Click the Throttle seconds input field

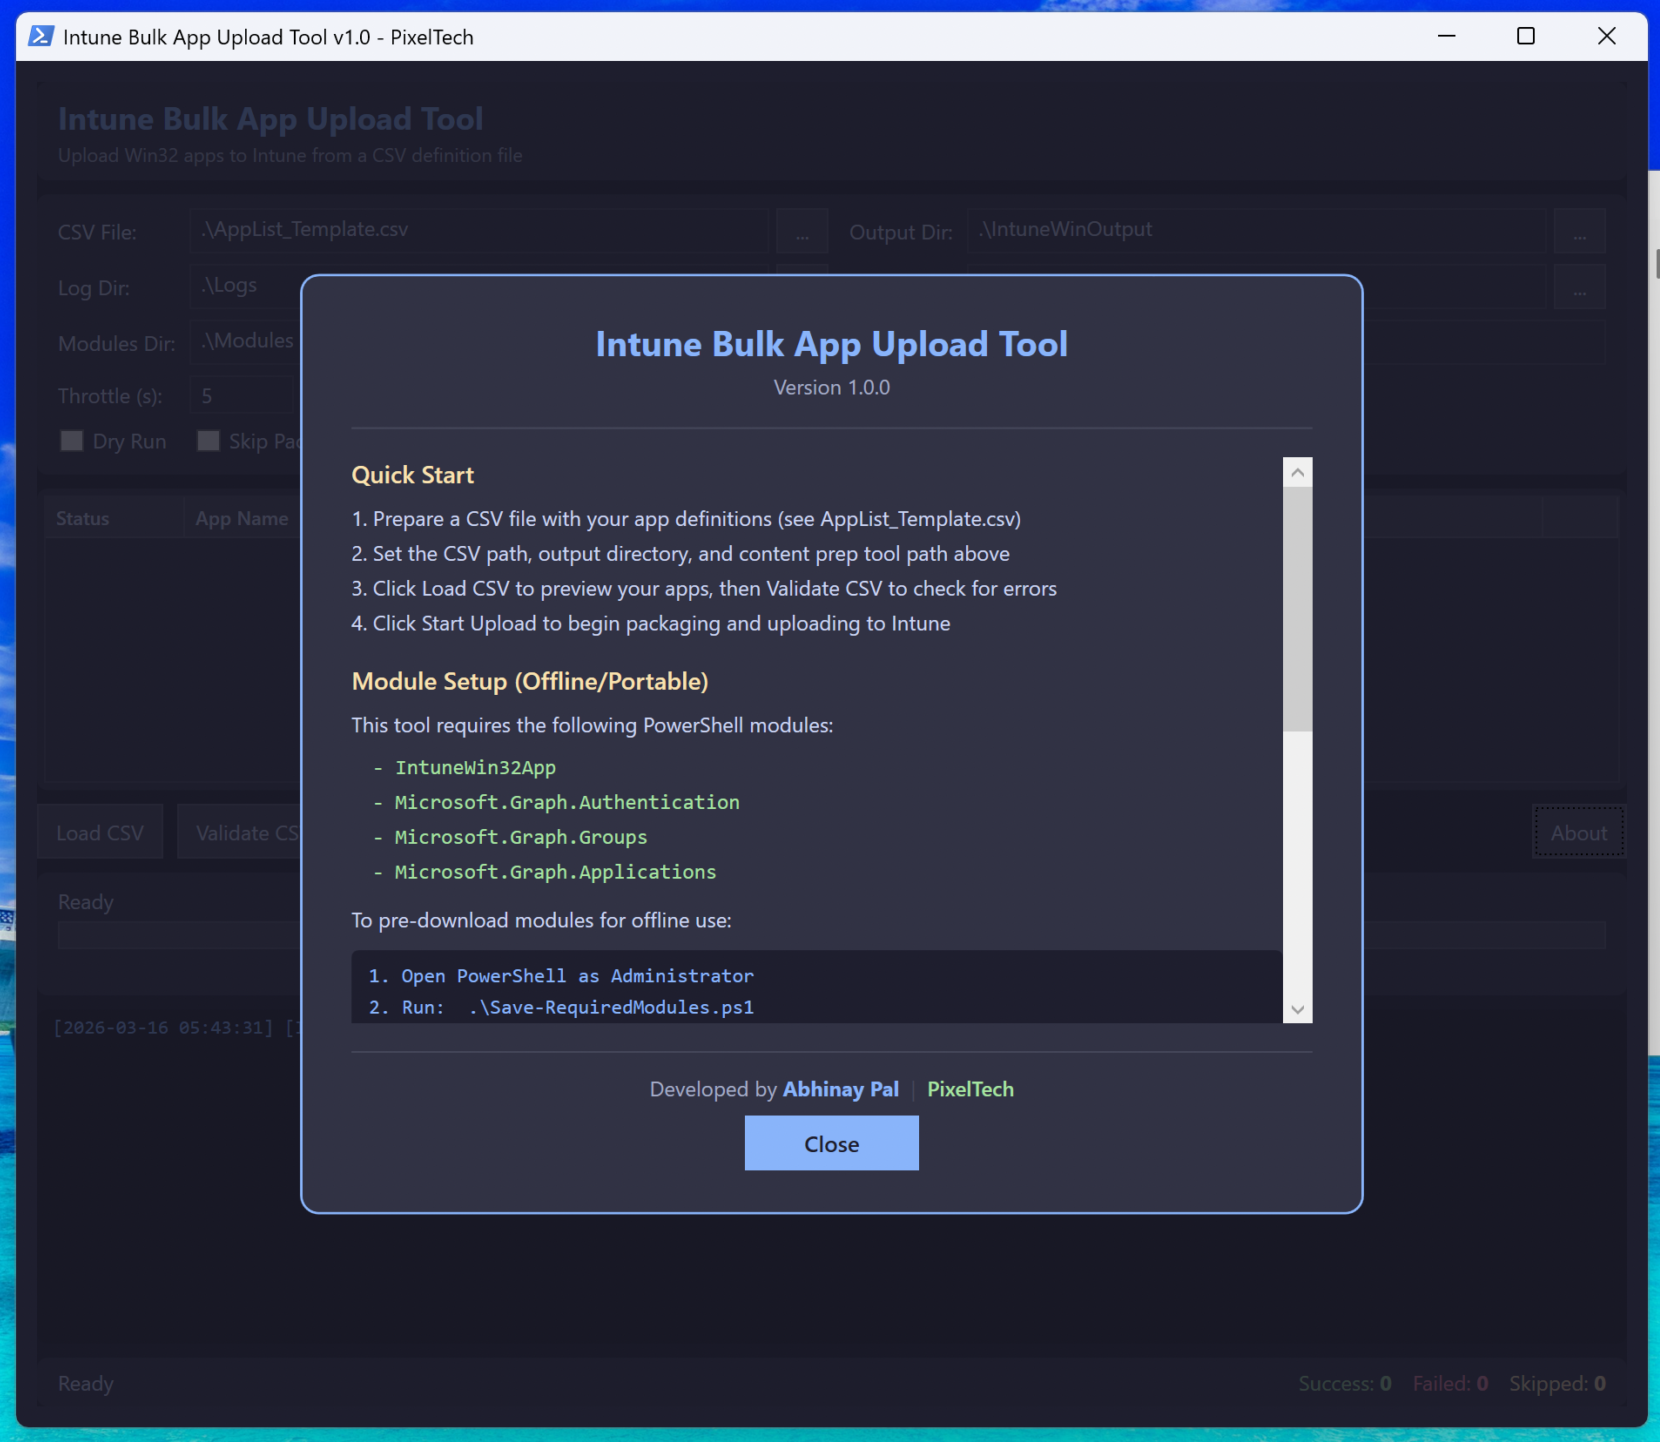[x=240, y=395]
